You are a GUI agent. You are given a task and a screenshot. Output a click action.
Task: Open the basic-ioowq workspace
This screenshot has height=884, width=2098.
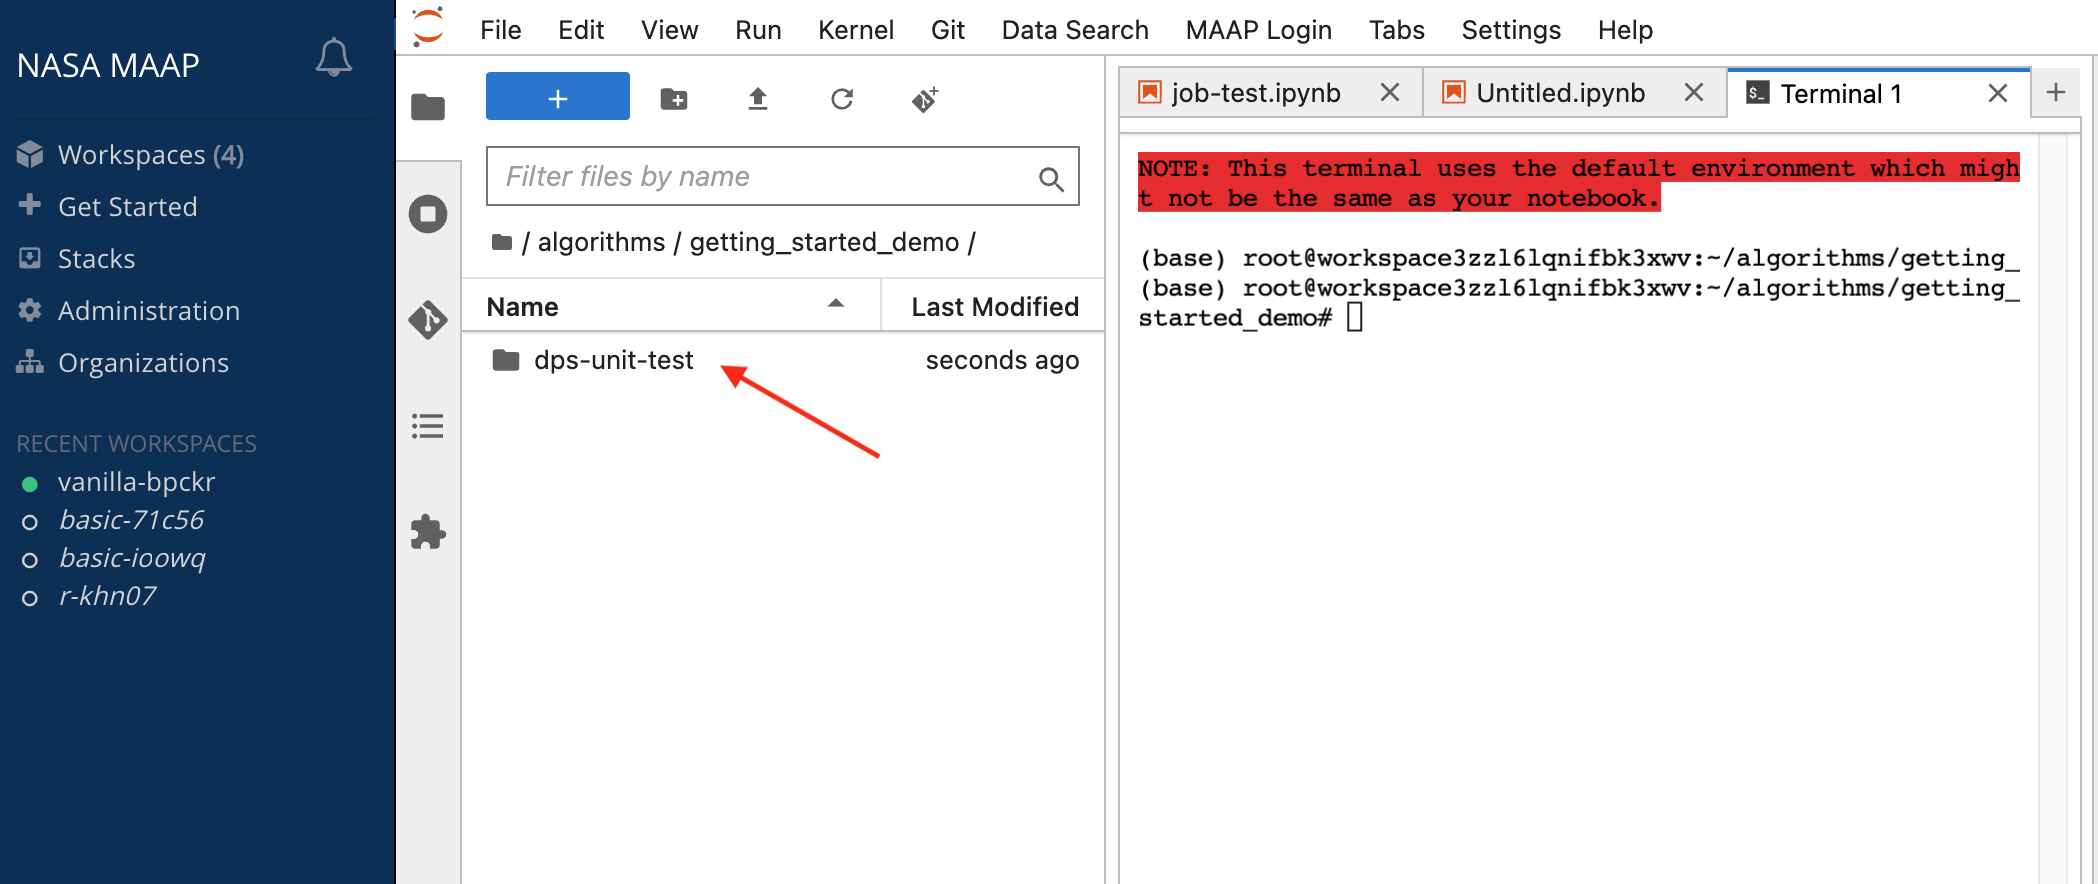(x=132, y=558)
